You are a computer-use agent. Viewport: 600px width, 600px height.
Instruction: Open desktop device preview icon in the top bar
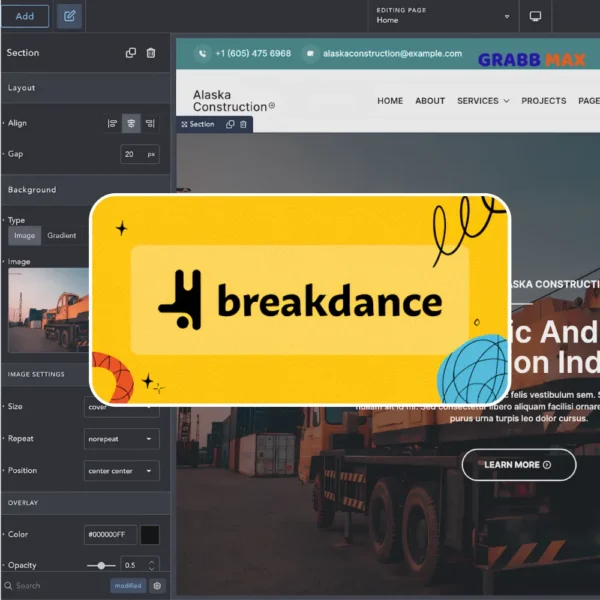(x=536, y=16)
